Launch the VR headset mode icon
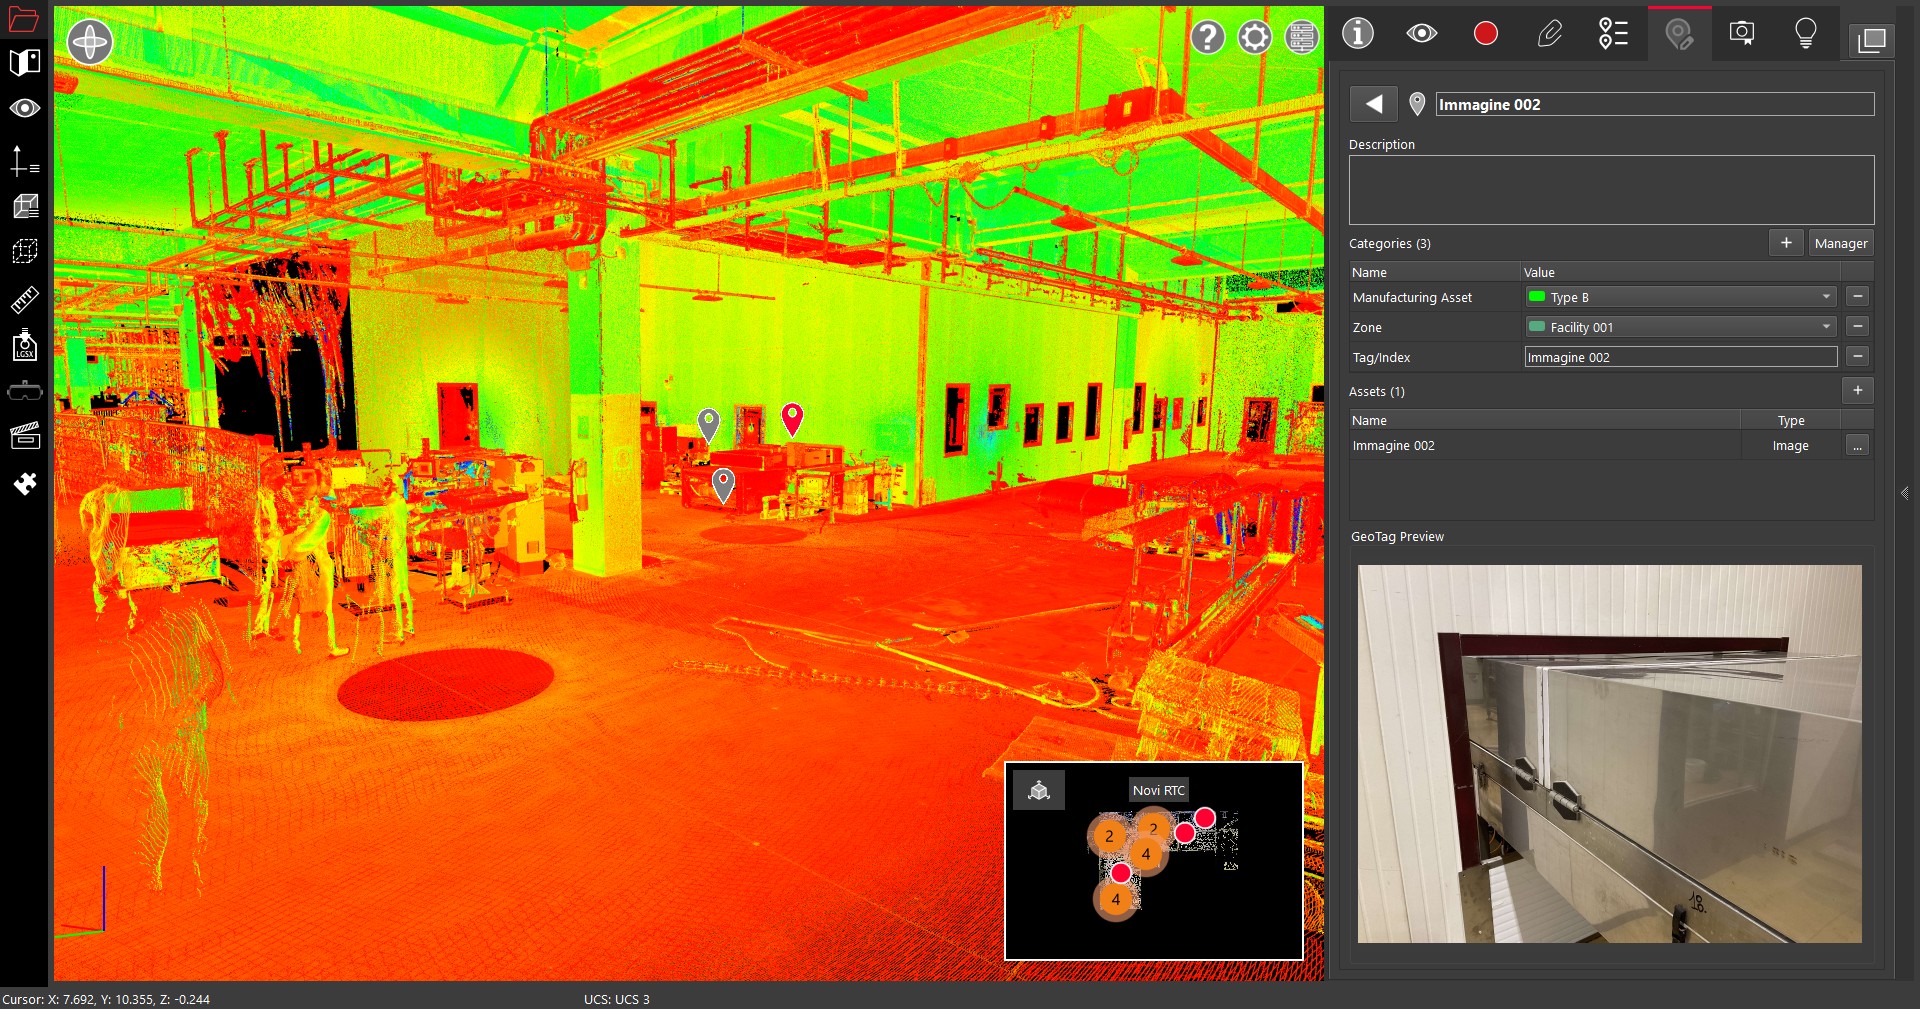Screen dimensions: 1920x1009 click(24, 391)
